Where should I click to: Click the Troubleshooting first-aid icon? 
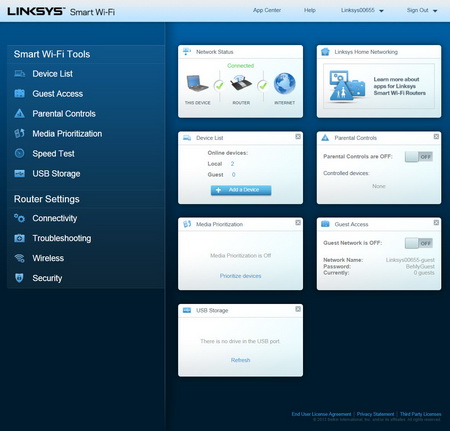20,238
